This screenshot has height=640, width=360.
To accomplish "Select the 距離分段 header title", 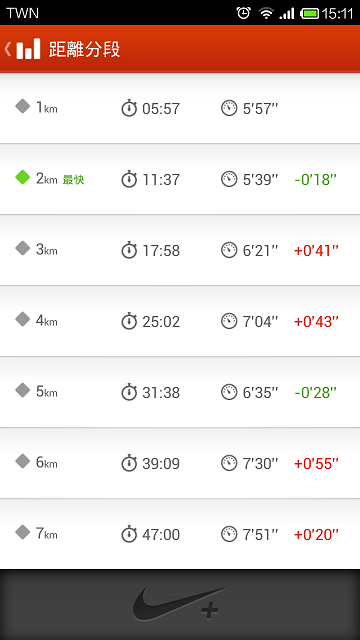I will tap(84, 49).
